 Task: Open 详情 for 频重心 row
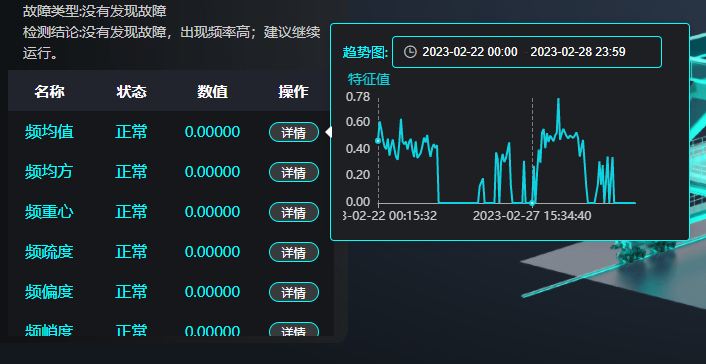(294, 212)
